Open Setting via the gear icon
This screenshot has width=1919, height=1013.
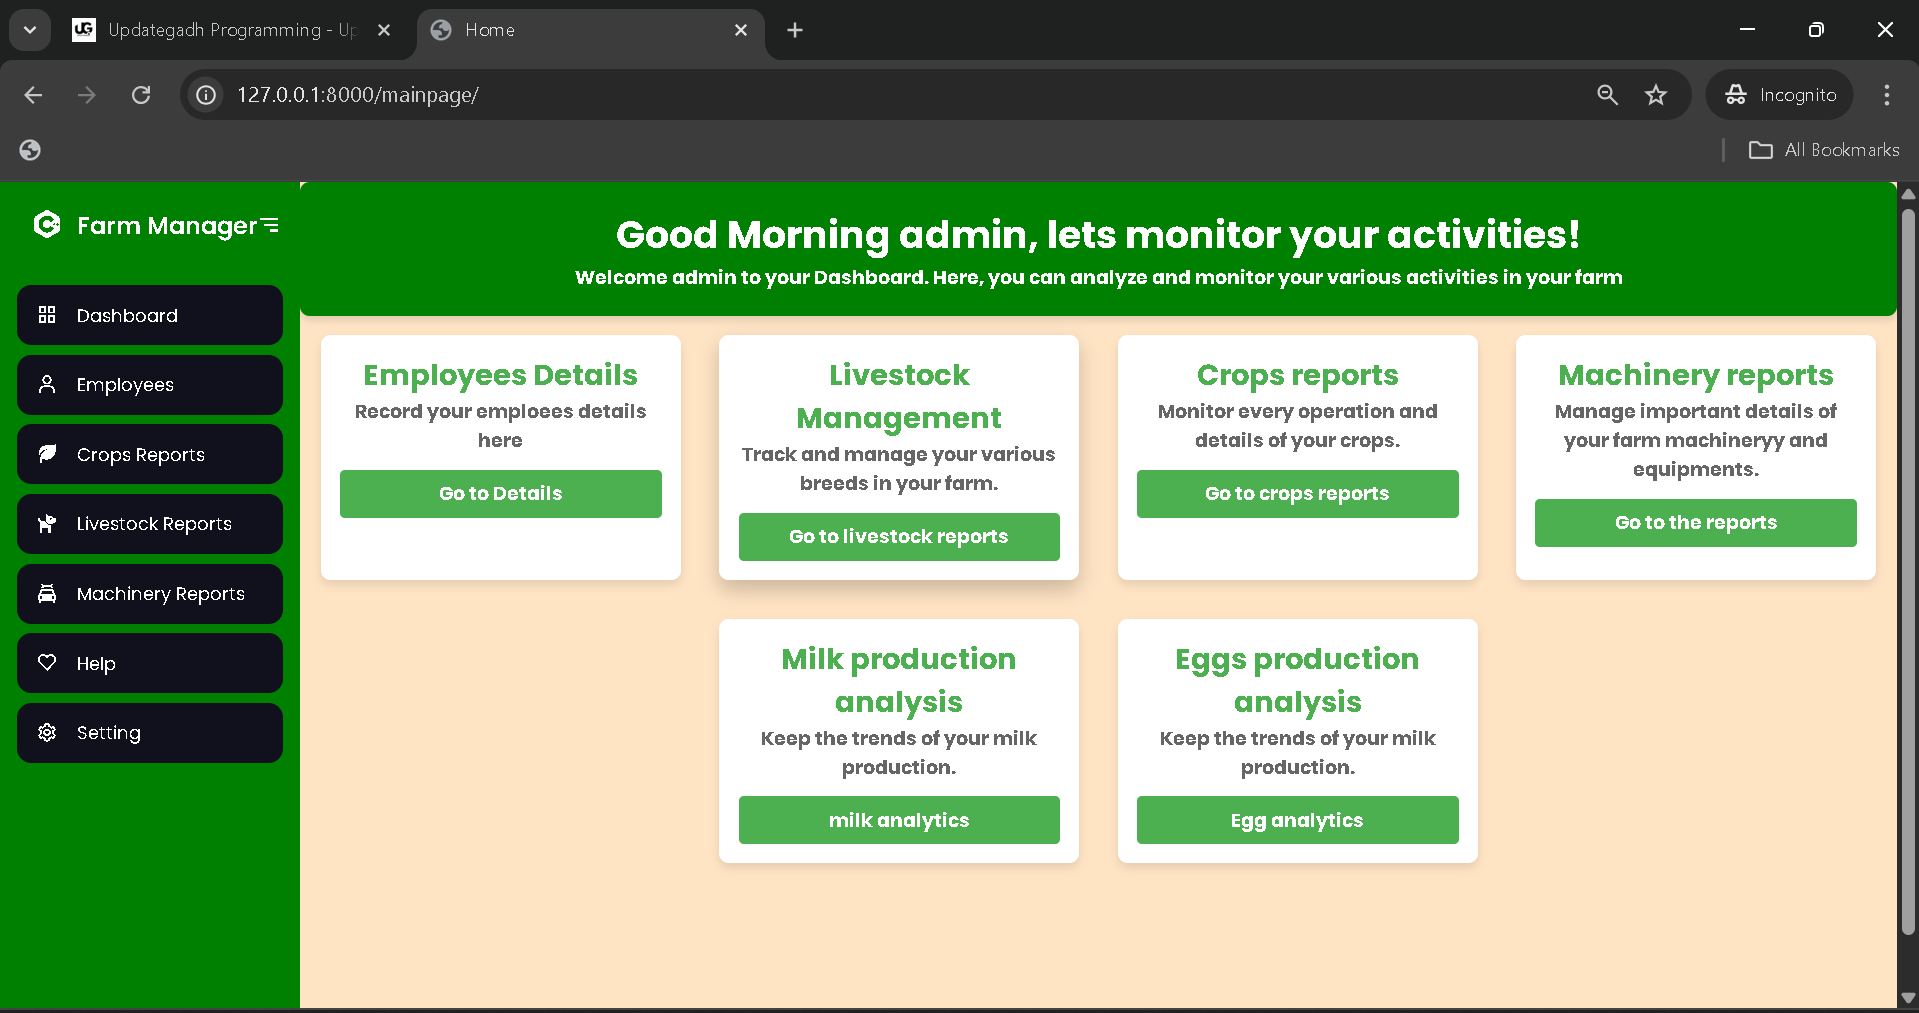pyautogui.click(x=47, y=732)
